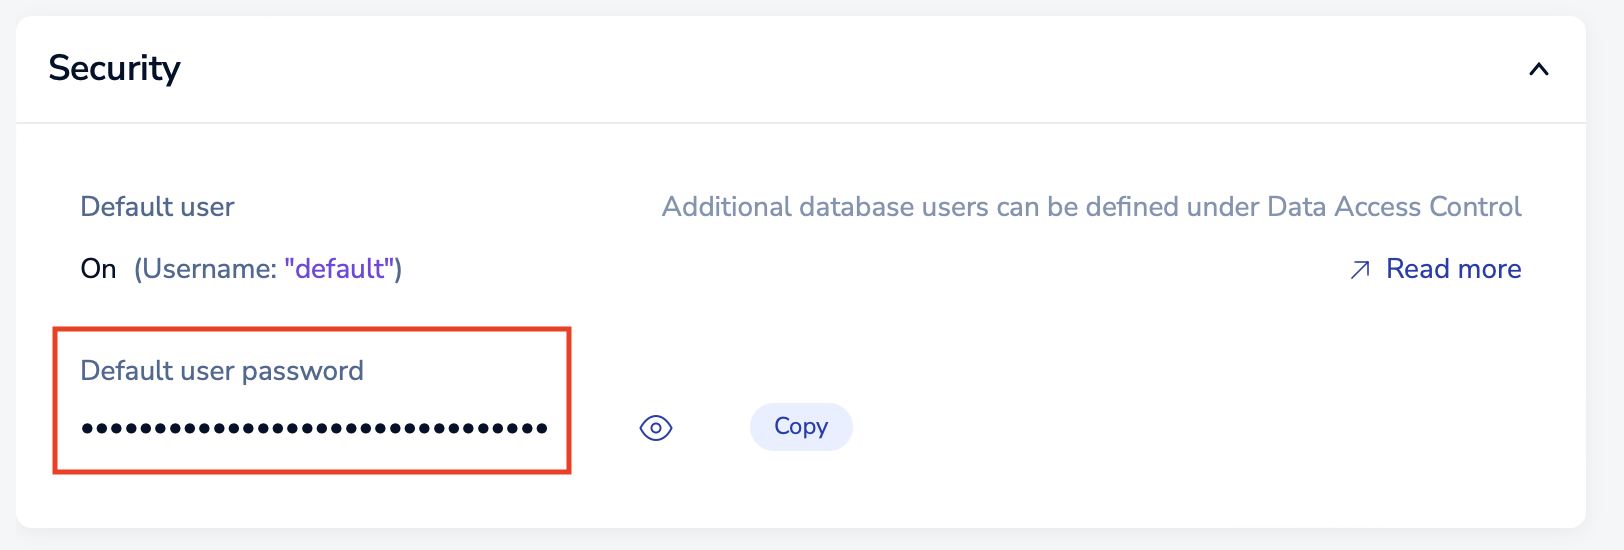This screenshot has height=550, width=1624.
Task: Click the "On" status of default user
Action: [98, 269]
